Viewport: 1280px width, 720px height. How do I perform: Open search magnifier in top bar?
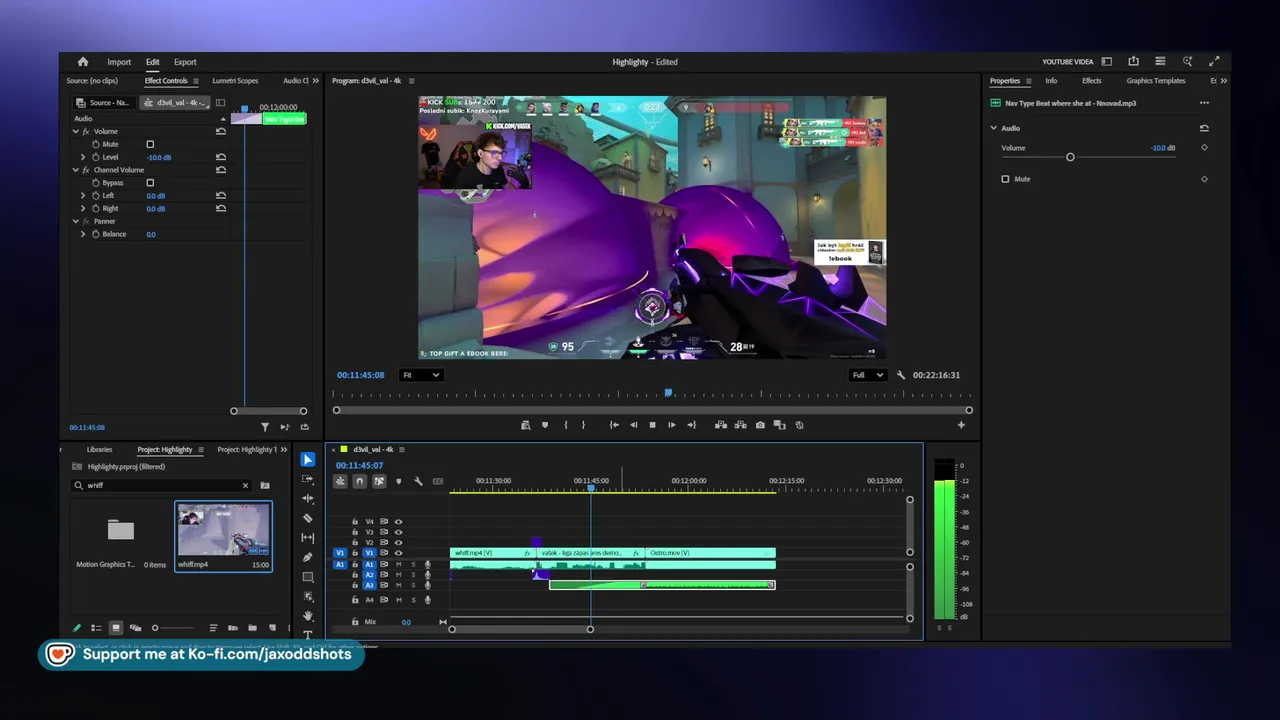pos(1187,62)
